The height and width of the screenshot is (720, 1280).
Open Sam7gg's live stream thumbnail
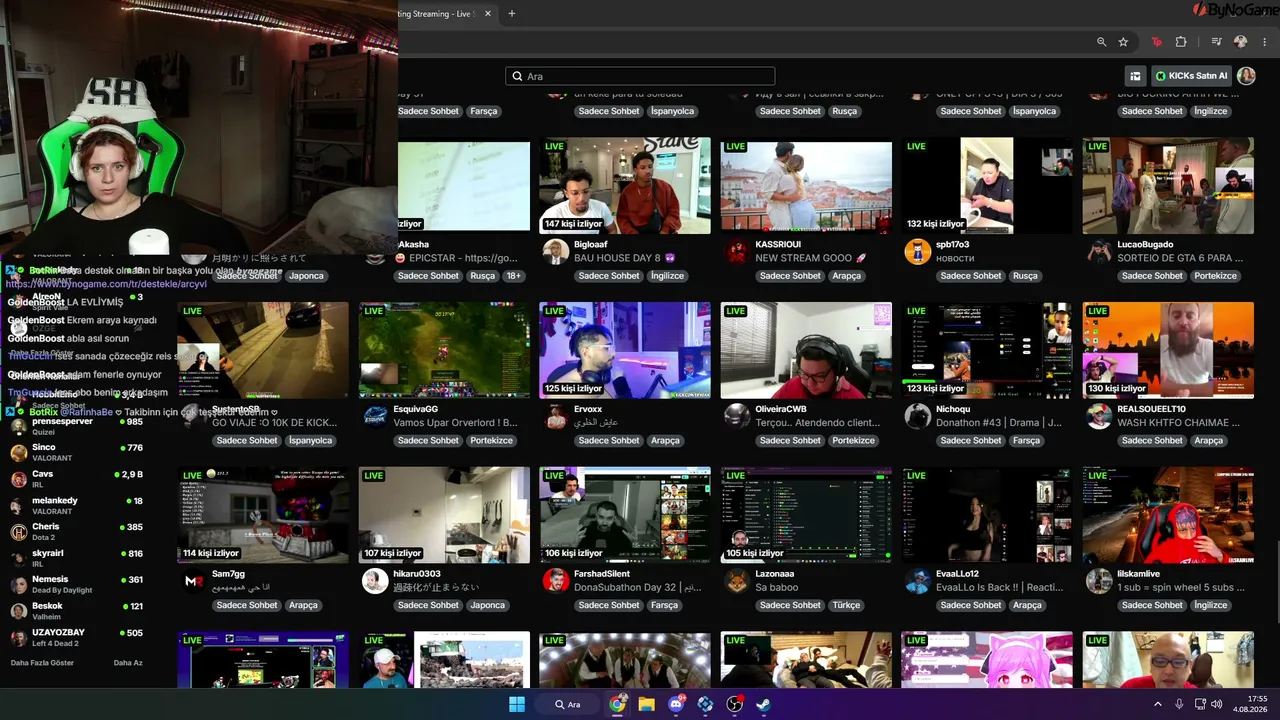[x=263, y=515]
